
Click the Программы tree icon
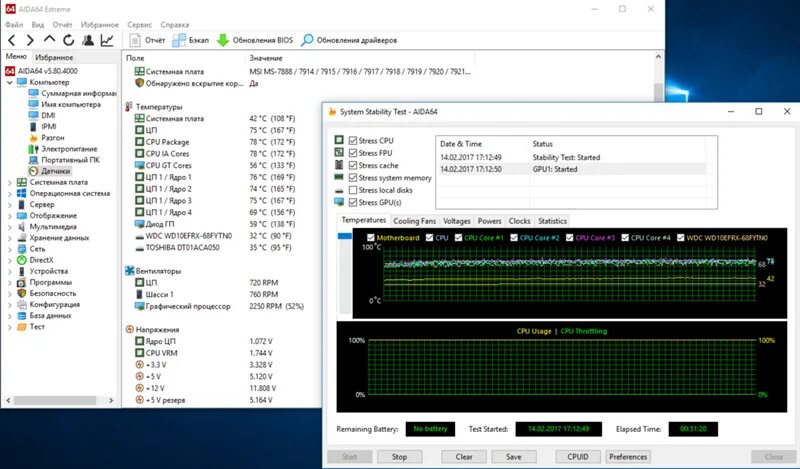pos(21,282)
